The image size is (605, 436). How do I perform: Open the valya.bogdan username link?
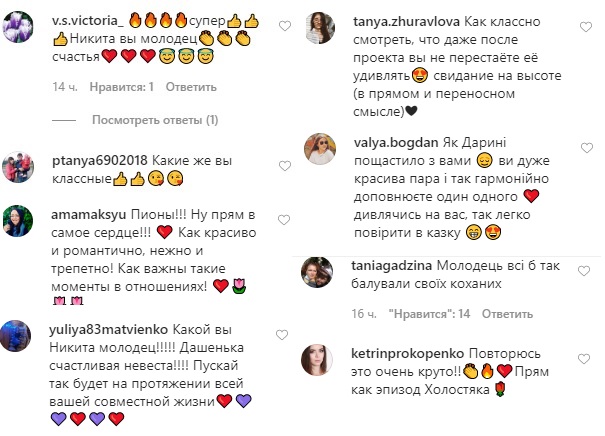click(390, 142)
